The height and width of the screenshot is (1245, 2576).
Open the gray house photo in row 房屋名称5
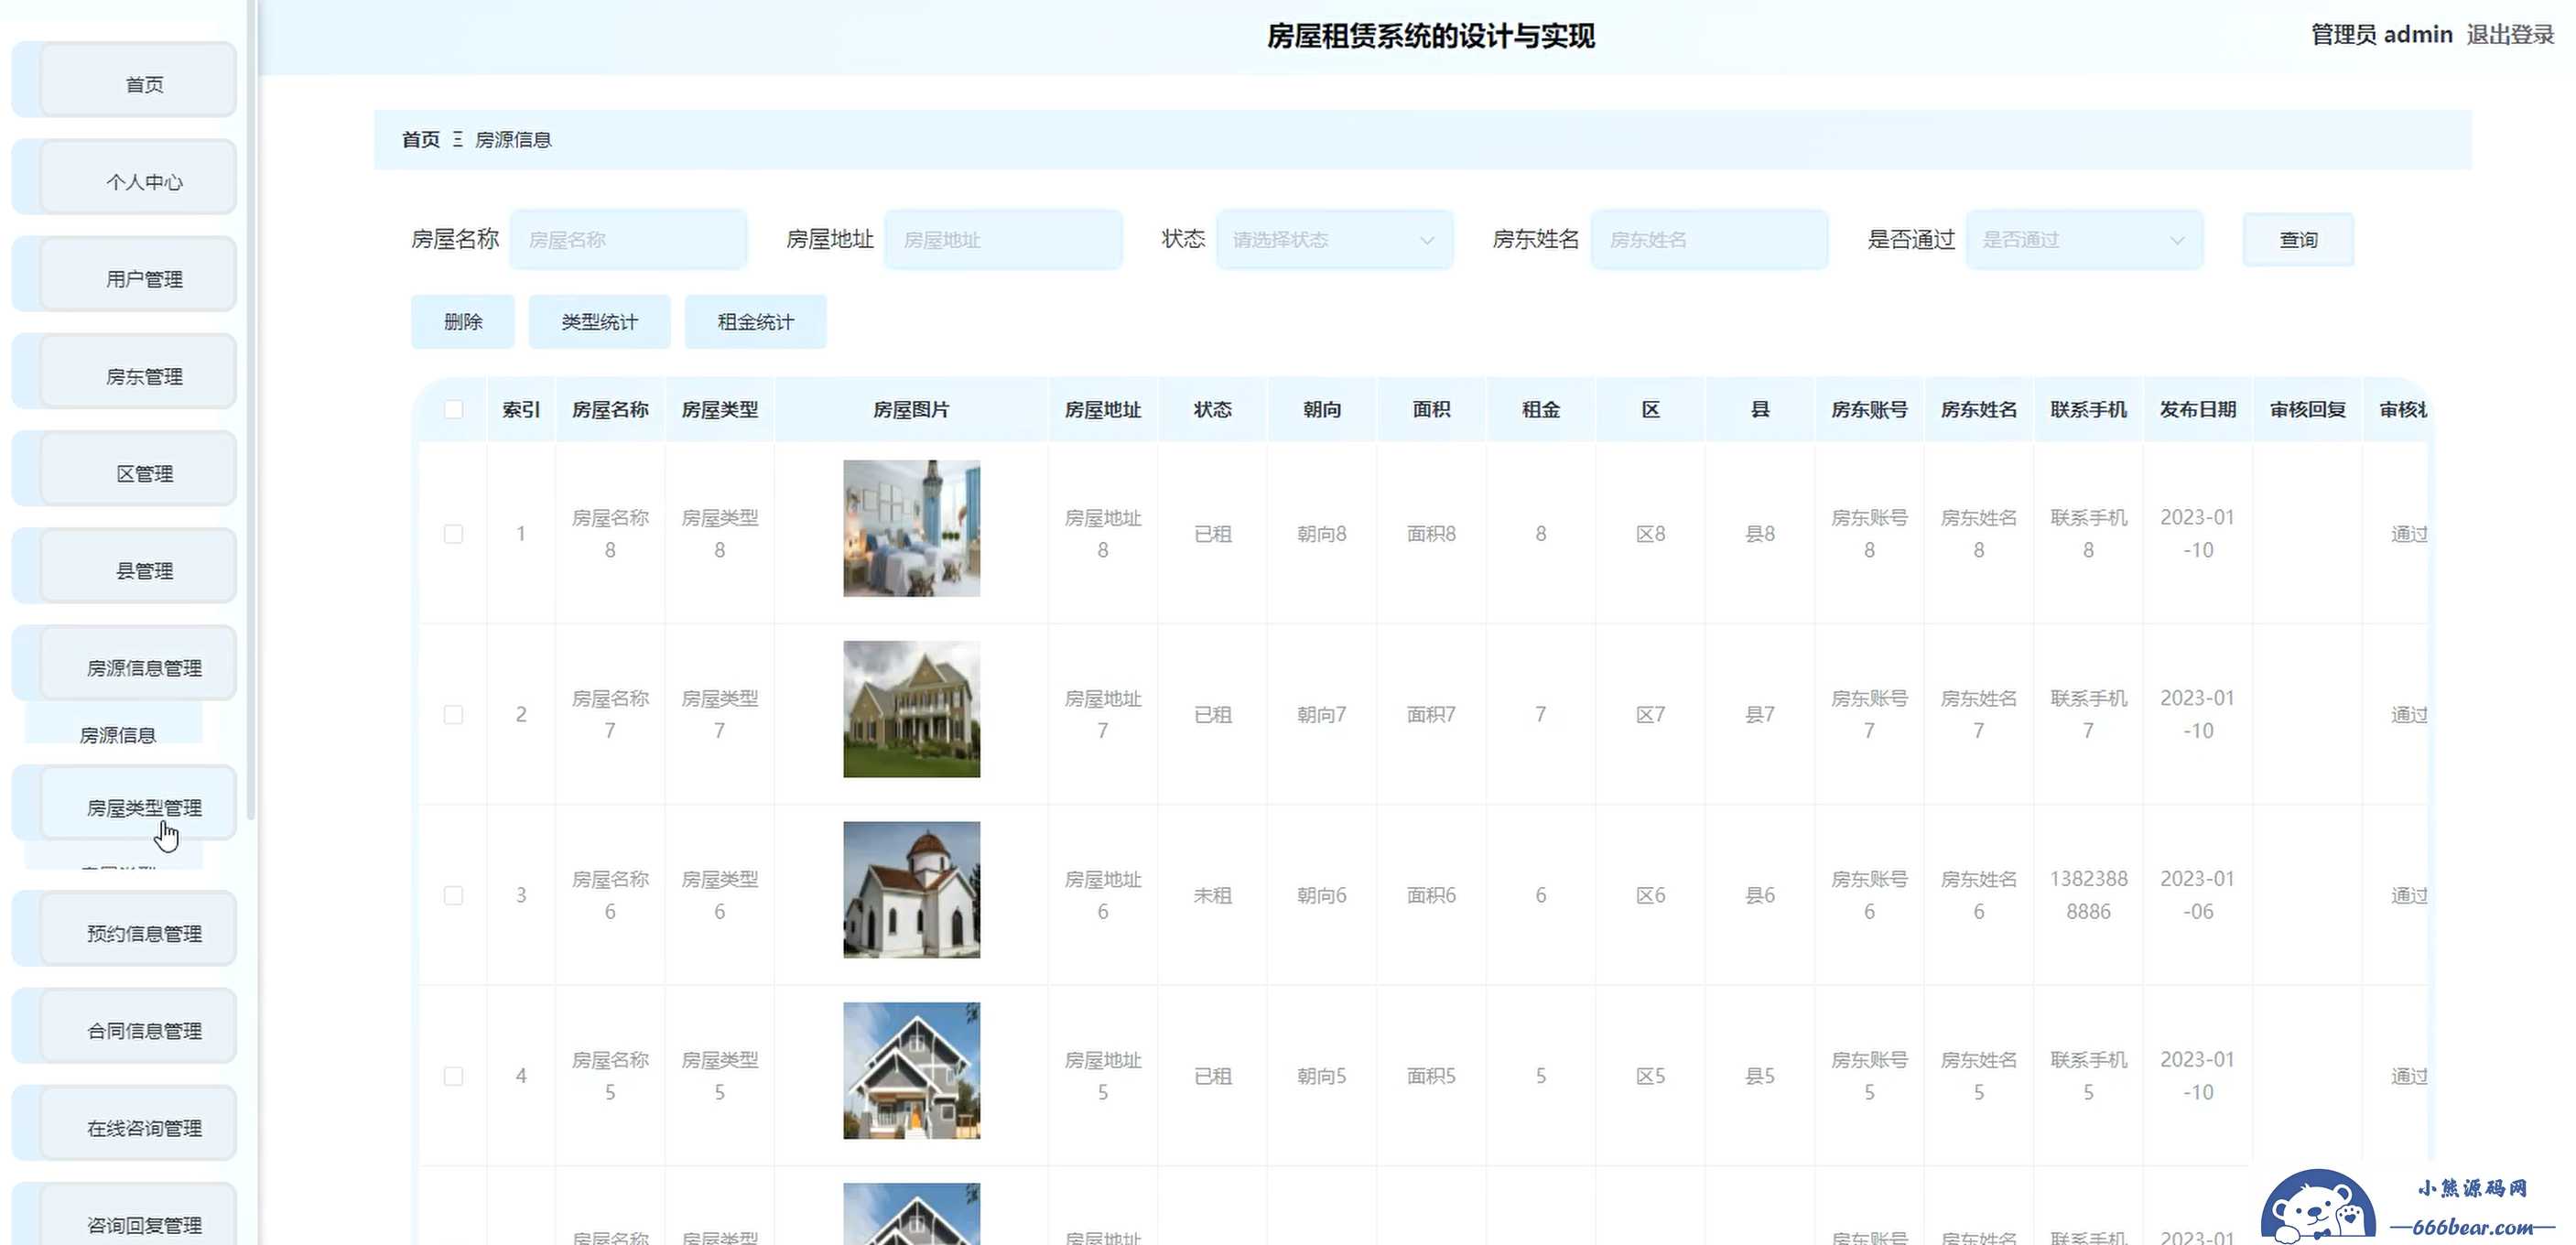coord(911,1070)
